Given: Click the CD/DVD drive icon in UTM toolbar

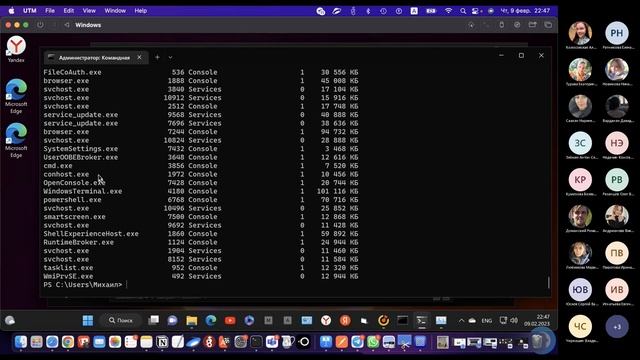Looking at the screenshot, I should [517, 25].
